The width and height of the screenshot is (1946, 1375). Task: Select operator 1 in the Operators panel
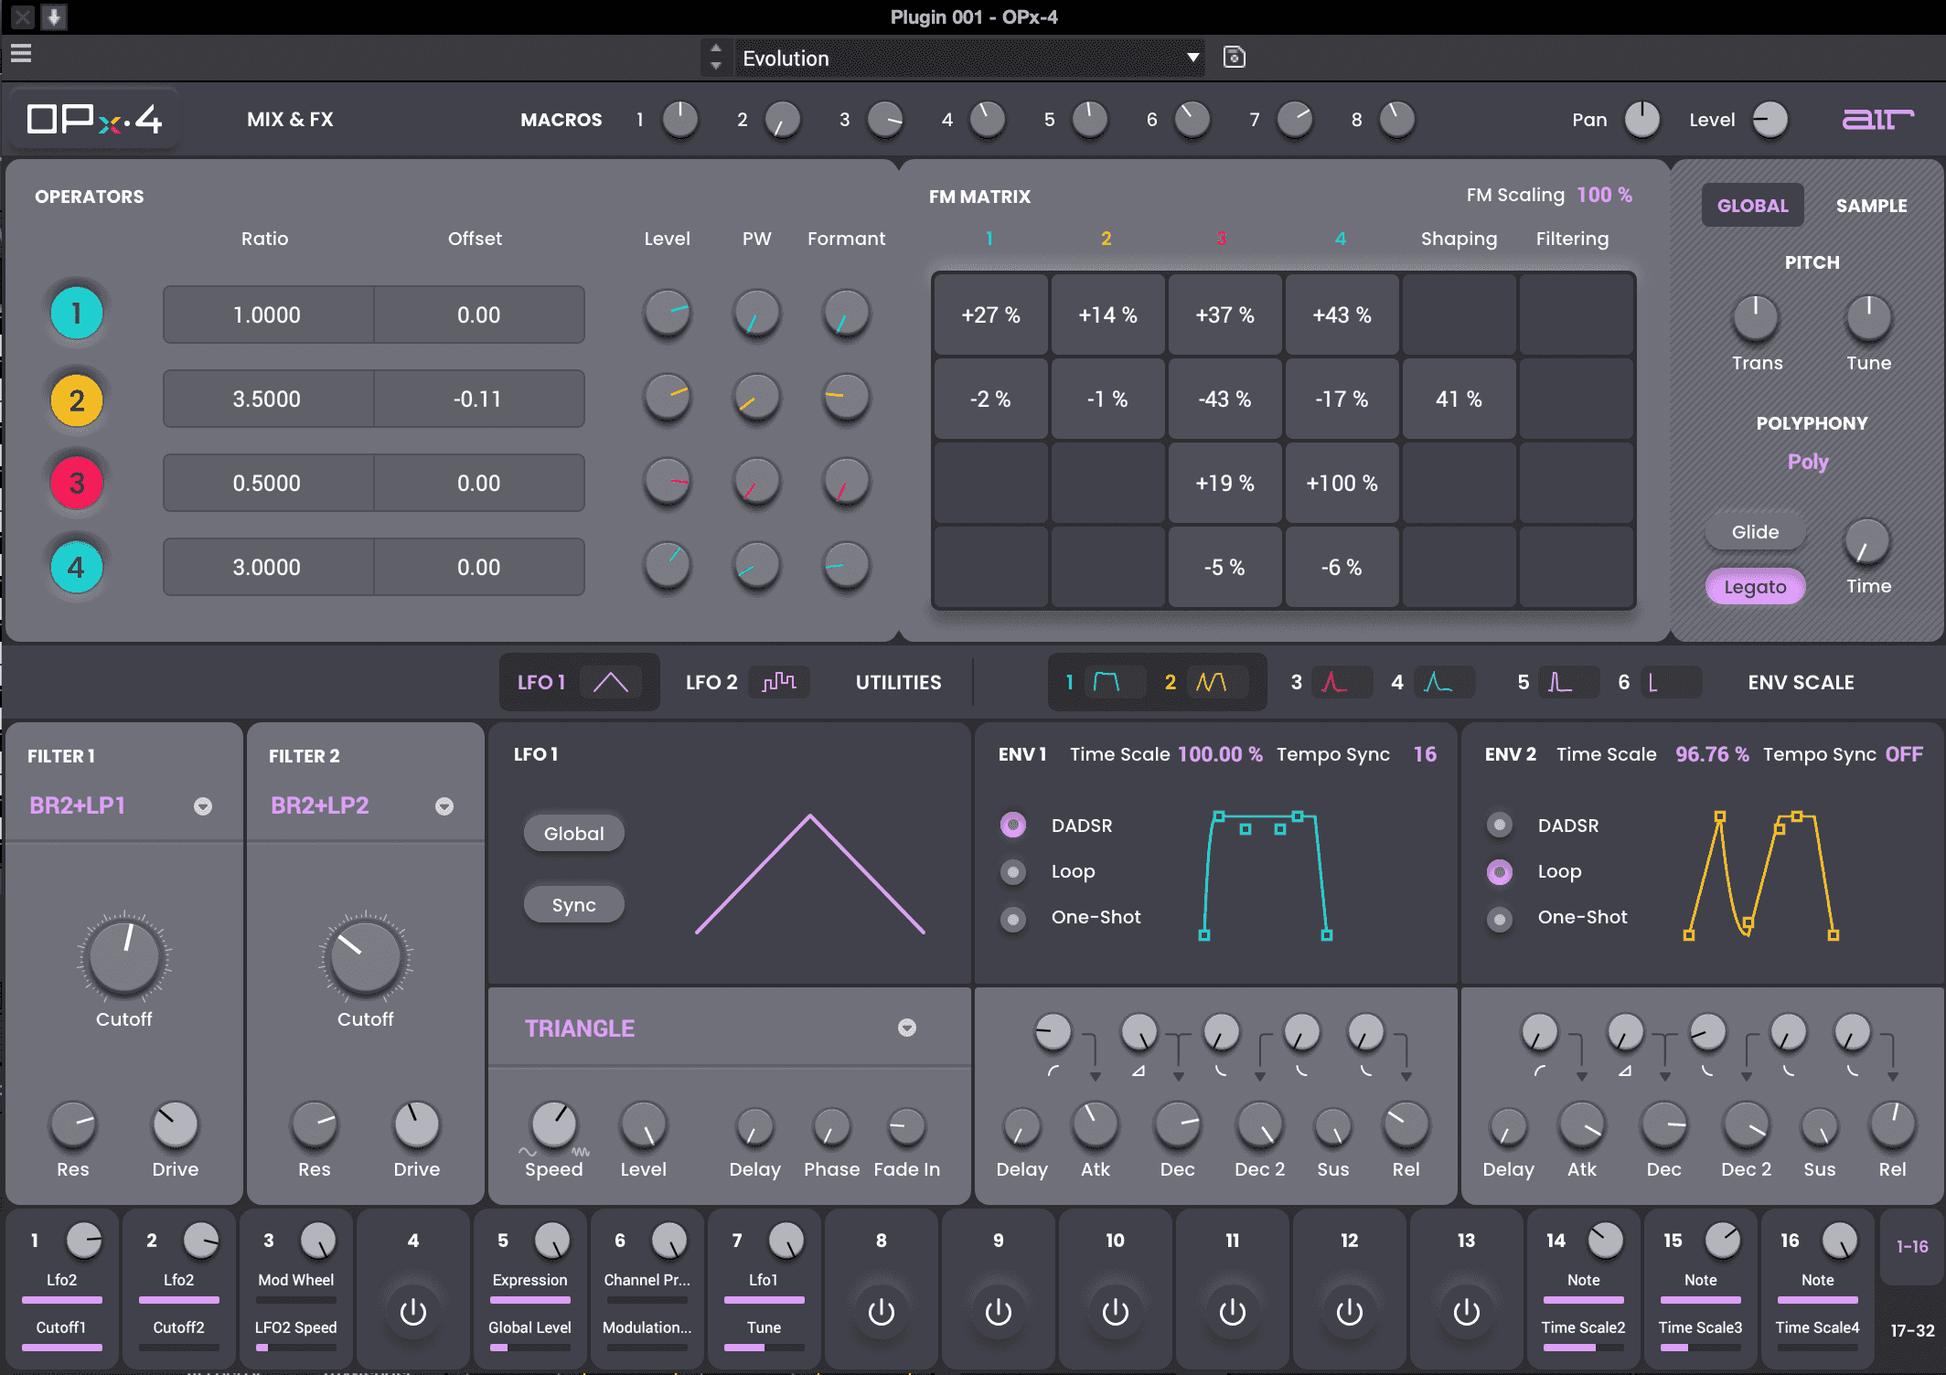point(77,313)
